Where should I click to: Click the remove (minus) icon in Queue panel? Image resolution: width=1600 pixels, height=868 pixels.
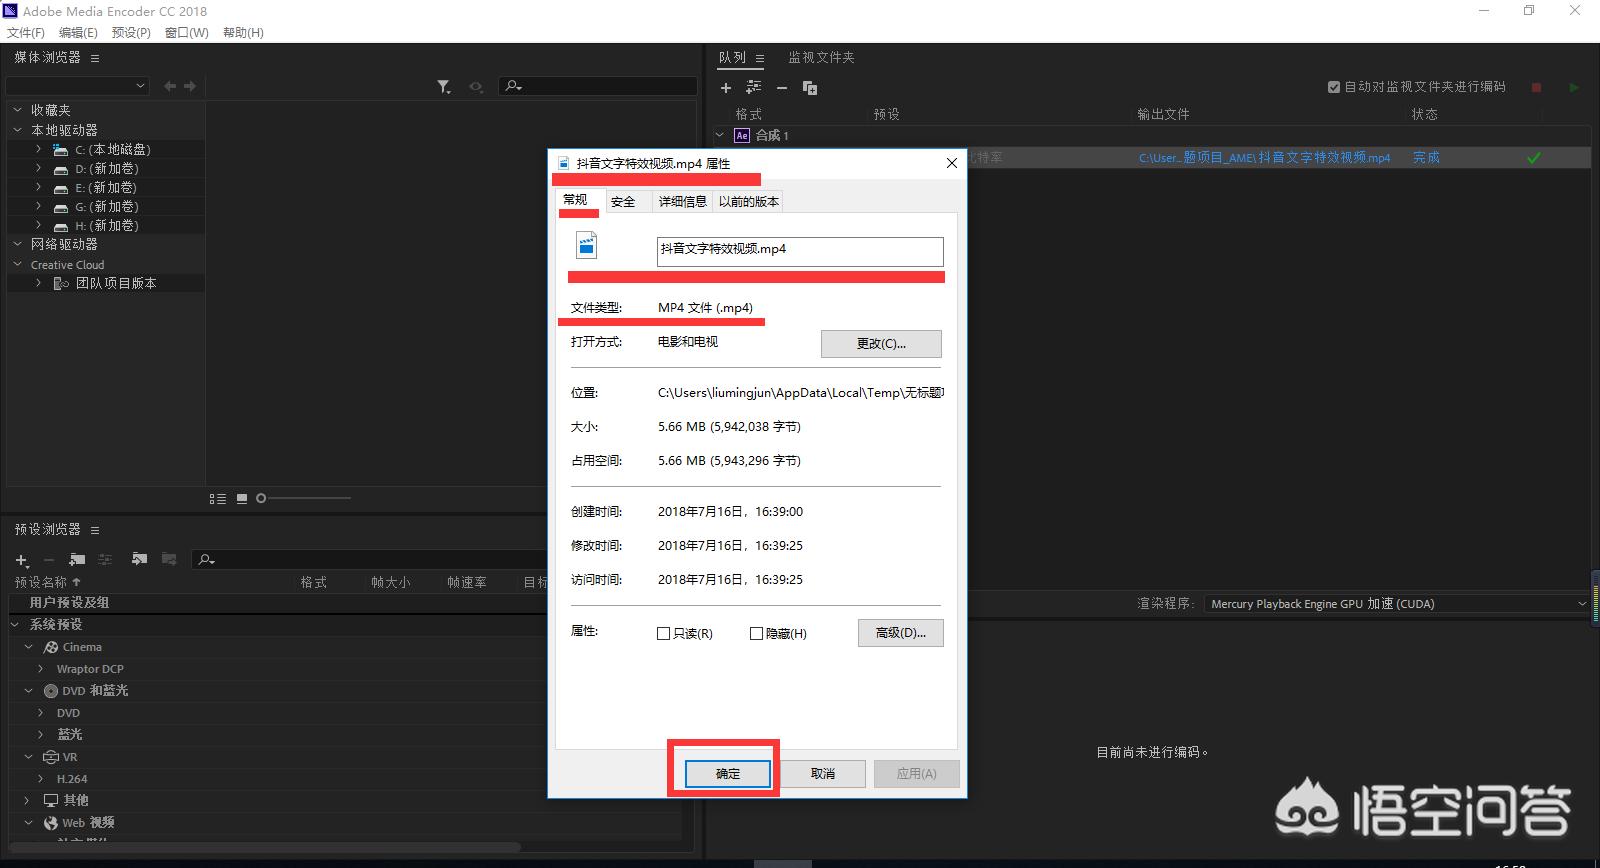coord(782,88)
